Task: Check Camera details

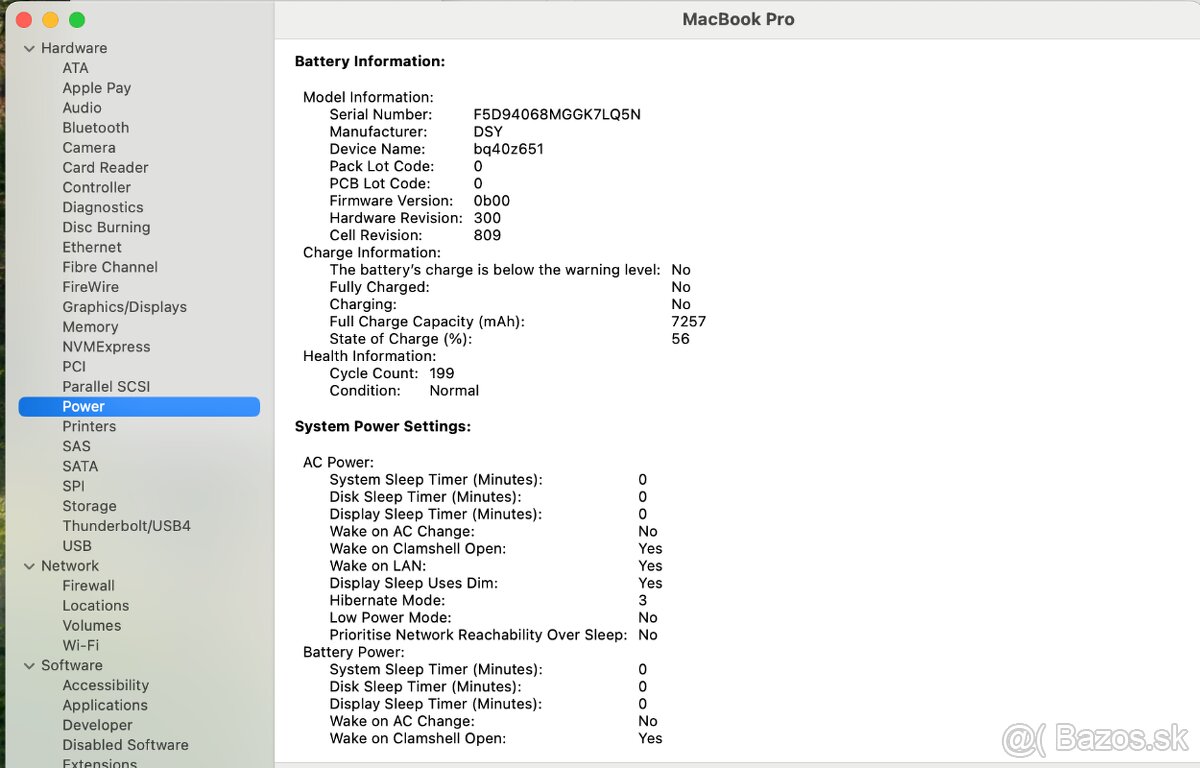Action: tap(89, 147)
